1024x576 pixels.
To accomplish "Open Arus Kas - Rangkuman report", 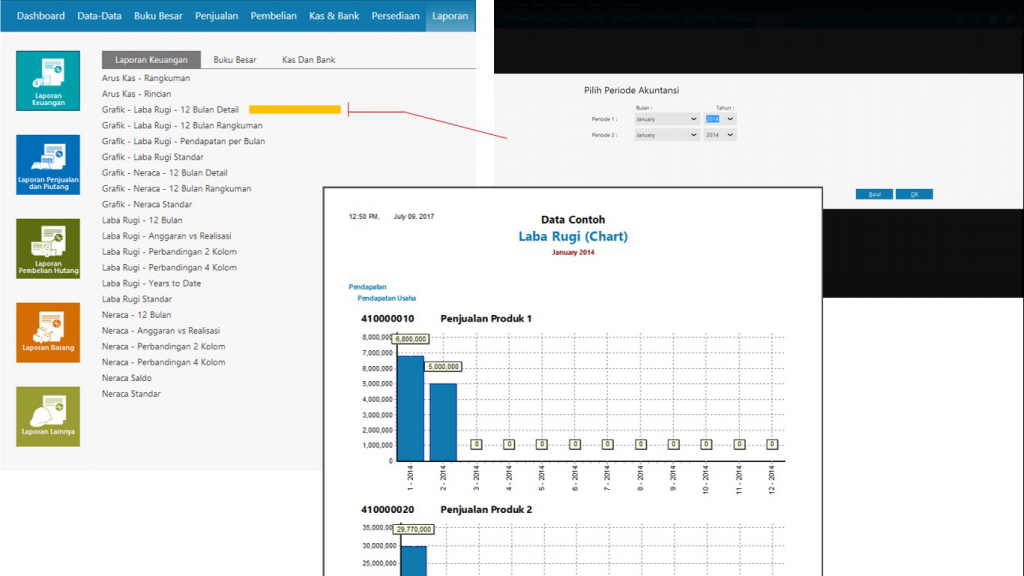I will coord(146,78).
